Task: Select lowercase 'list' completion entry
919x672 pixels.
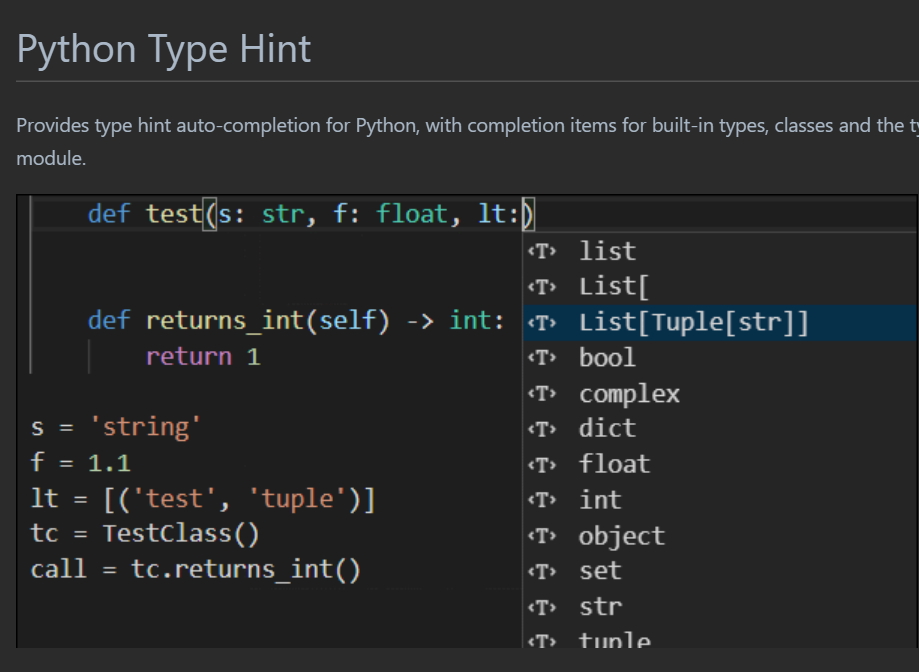Action: (x=607, y=252)
